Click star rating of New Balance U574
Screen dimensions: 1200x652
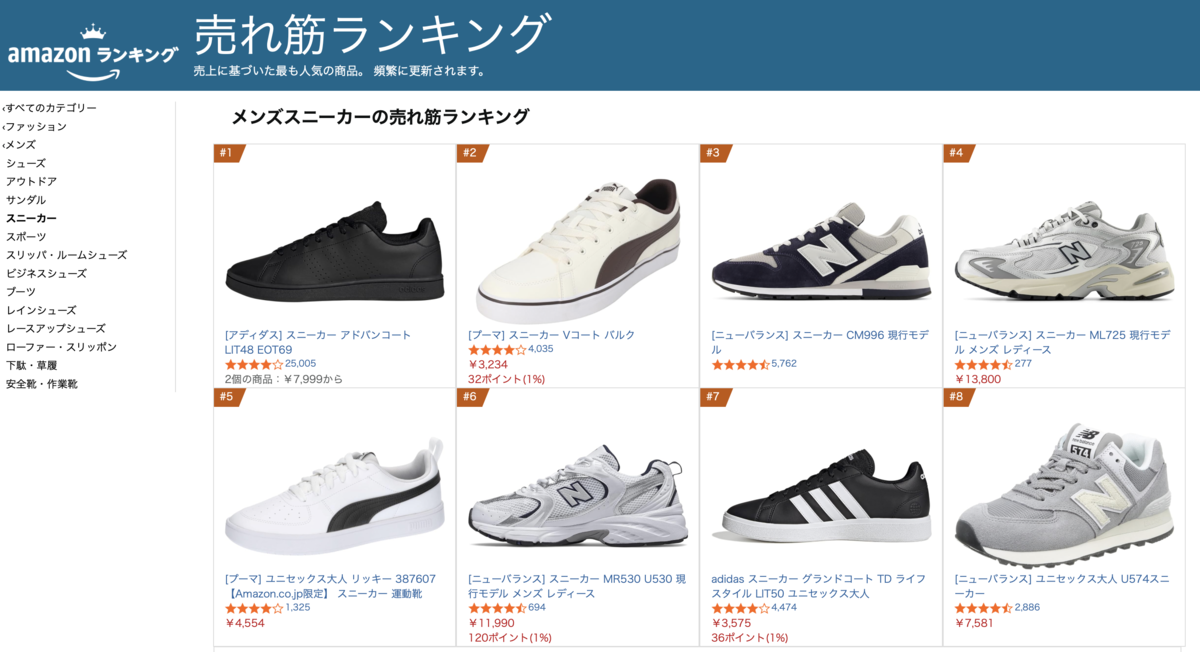pyautogui.click(x=983, y=608)
